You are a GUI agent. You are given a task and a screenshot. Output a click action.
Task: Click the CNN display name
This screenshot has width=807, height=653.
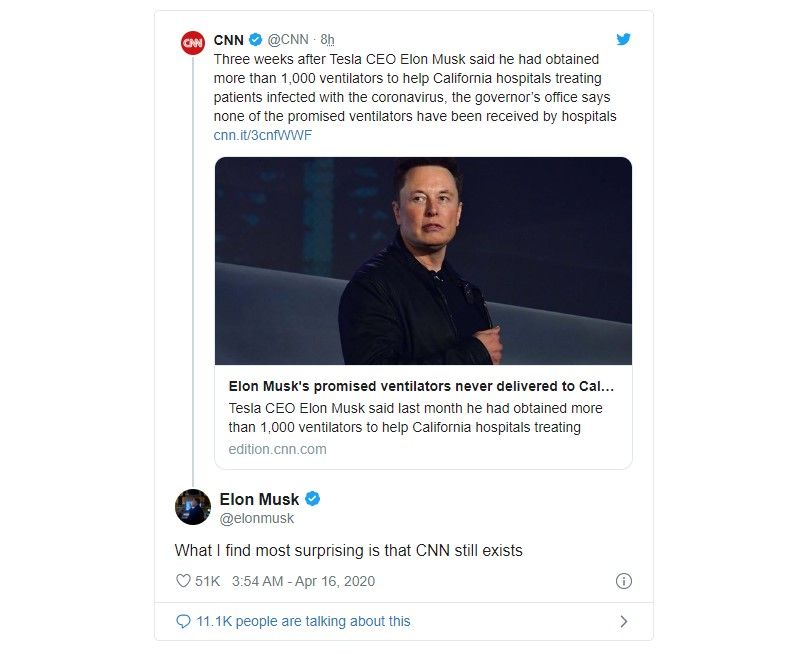click(x=229, y=40)
